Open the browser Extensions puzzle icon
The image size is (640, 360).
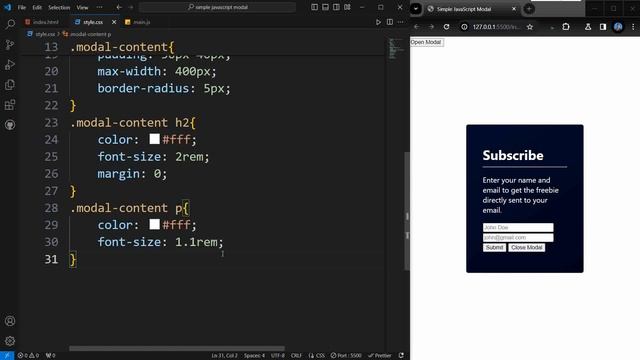[566, 27]
